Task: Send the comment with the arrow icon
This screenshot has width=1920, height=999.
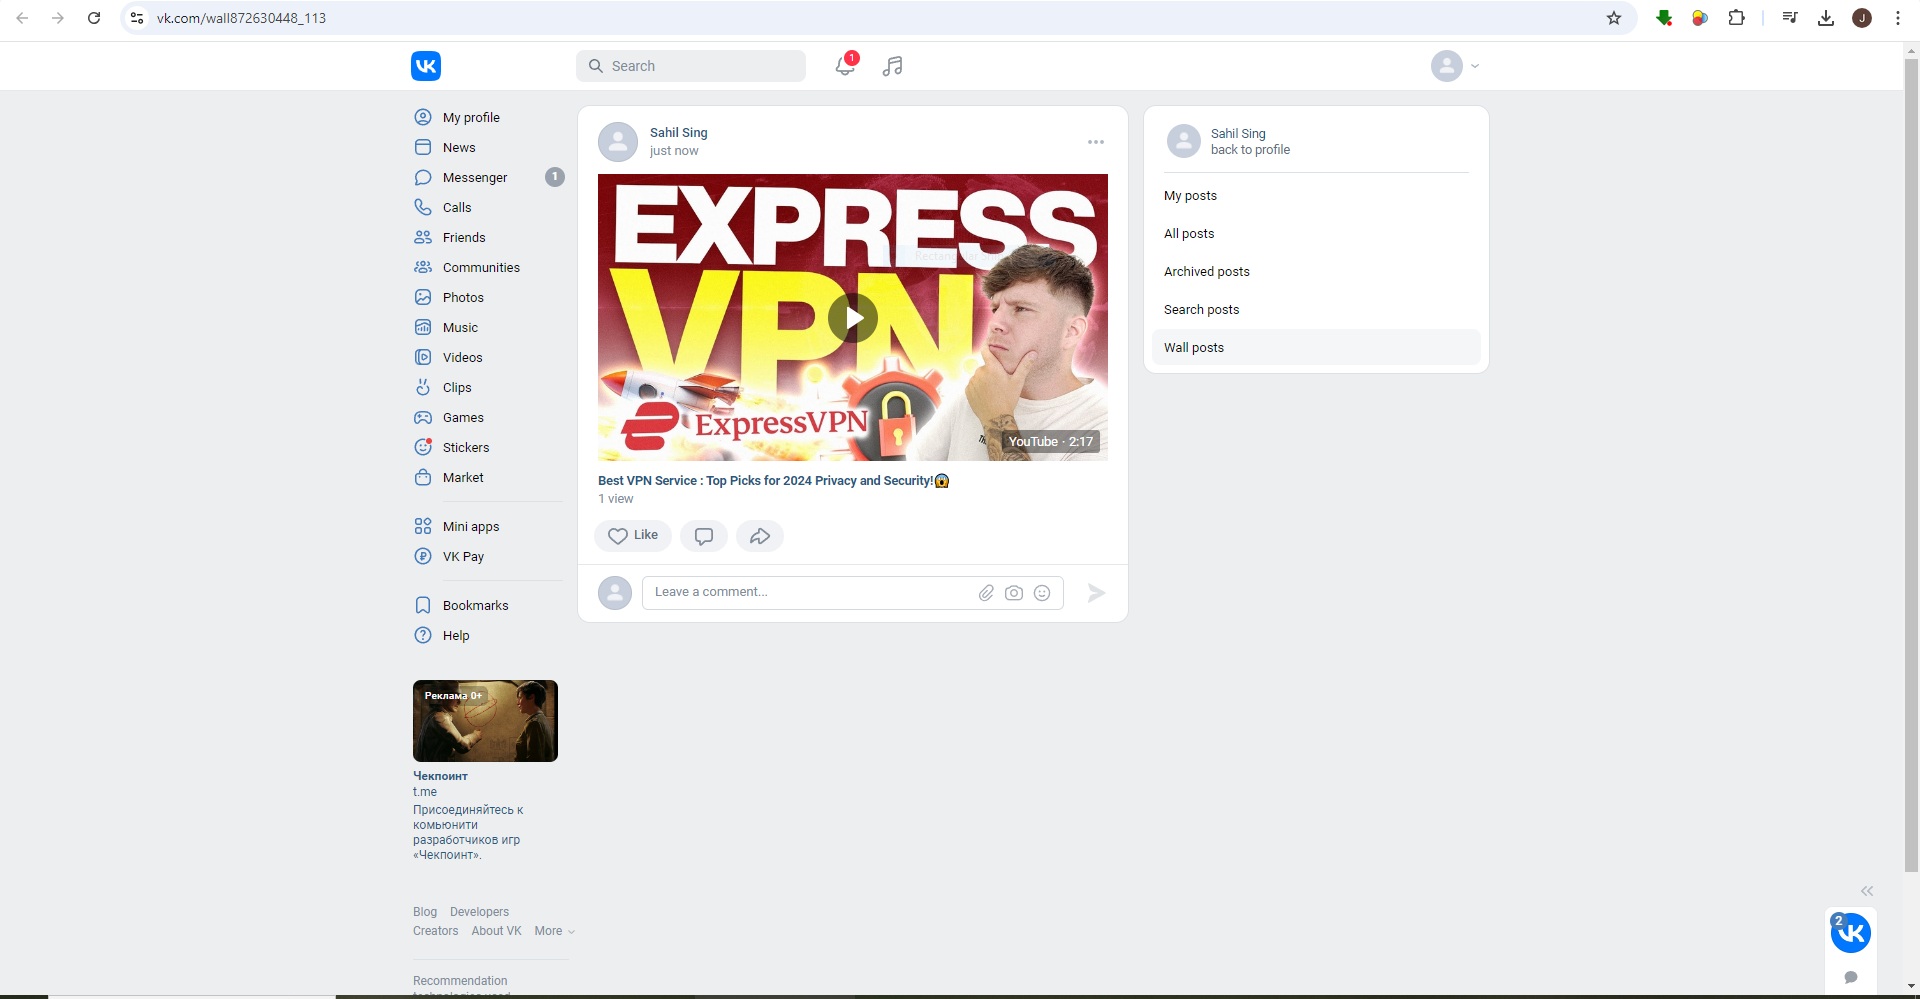Action: pos(1096,593)
